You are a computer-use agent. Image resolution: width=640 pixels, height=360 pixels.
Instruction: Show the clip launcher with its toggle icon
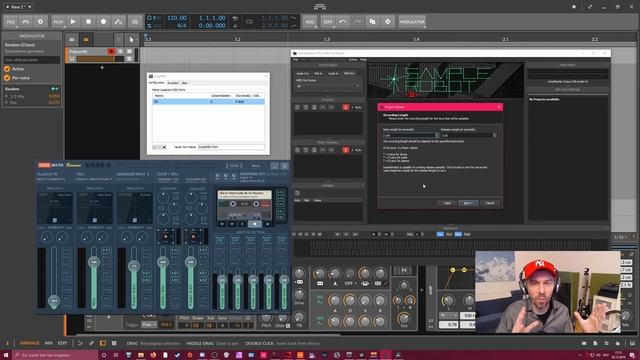point(72,40)
